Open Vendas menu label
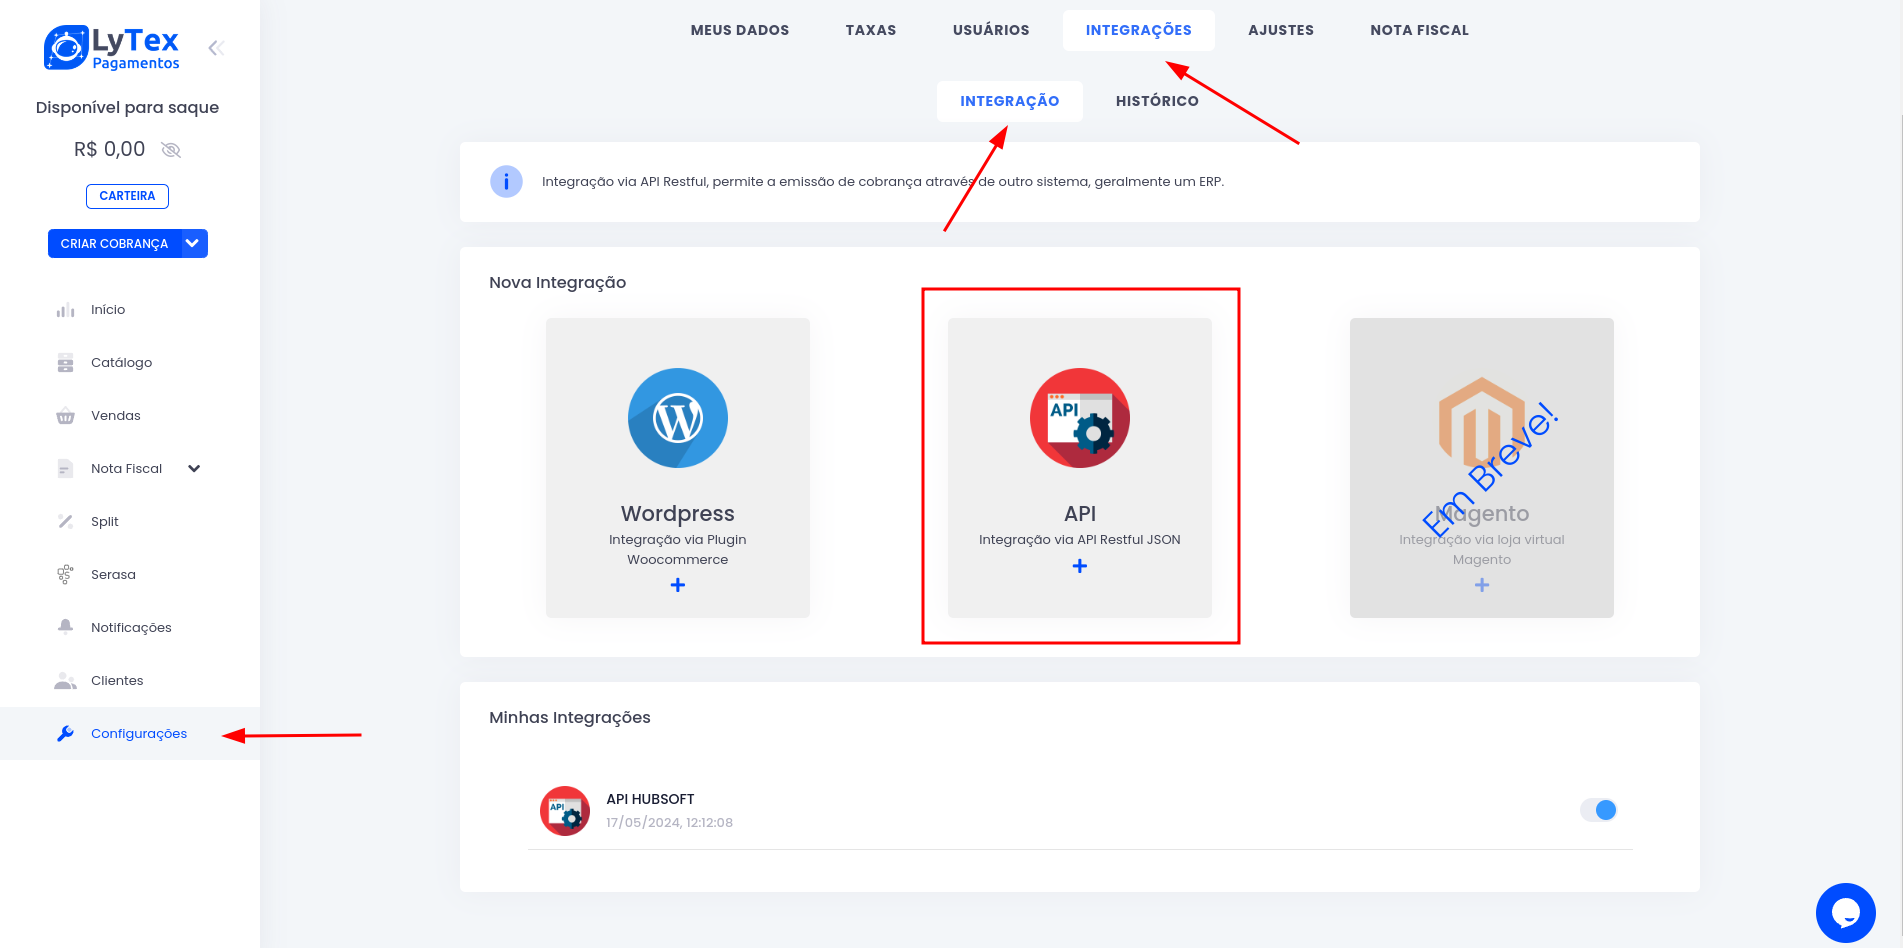This screenshot has width=1903, height=948. click(x=116, y=416)
